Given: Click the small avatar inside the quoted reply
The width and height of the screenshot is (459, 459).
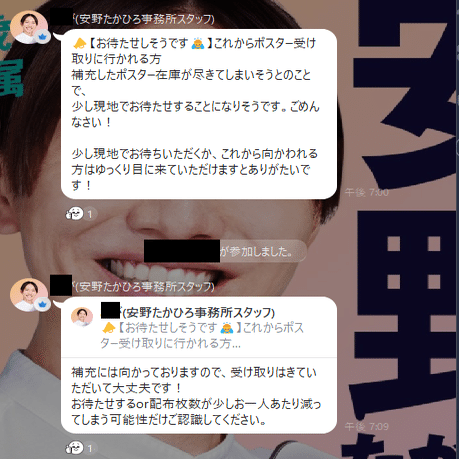Looking at the screenshot, I should (x=82, y=317).
